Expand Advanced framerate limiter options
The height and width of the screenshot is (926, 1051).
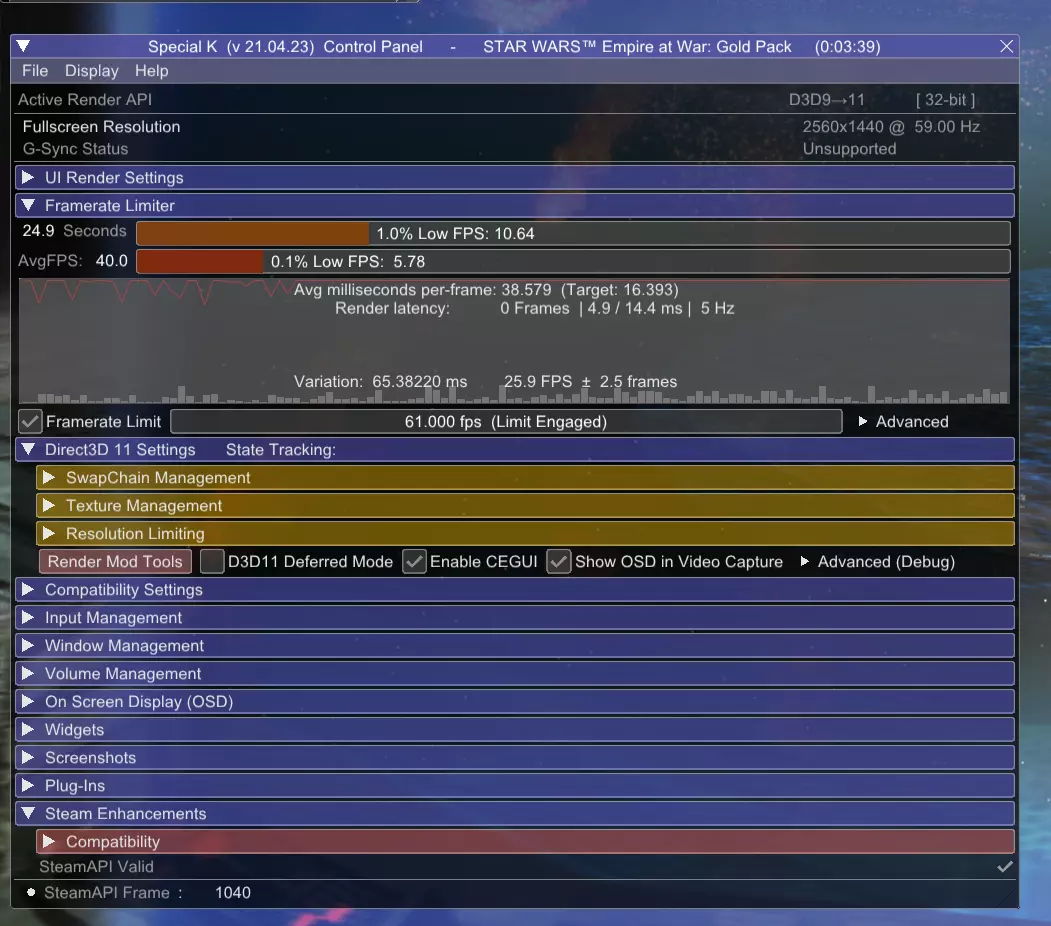tap(904, 421)
